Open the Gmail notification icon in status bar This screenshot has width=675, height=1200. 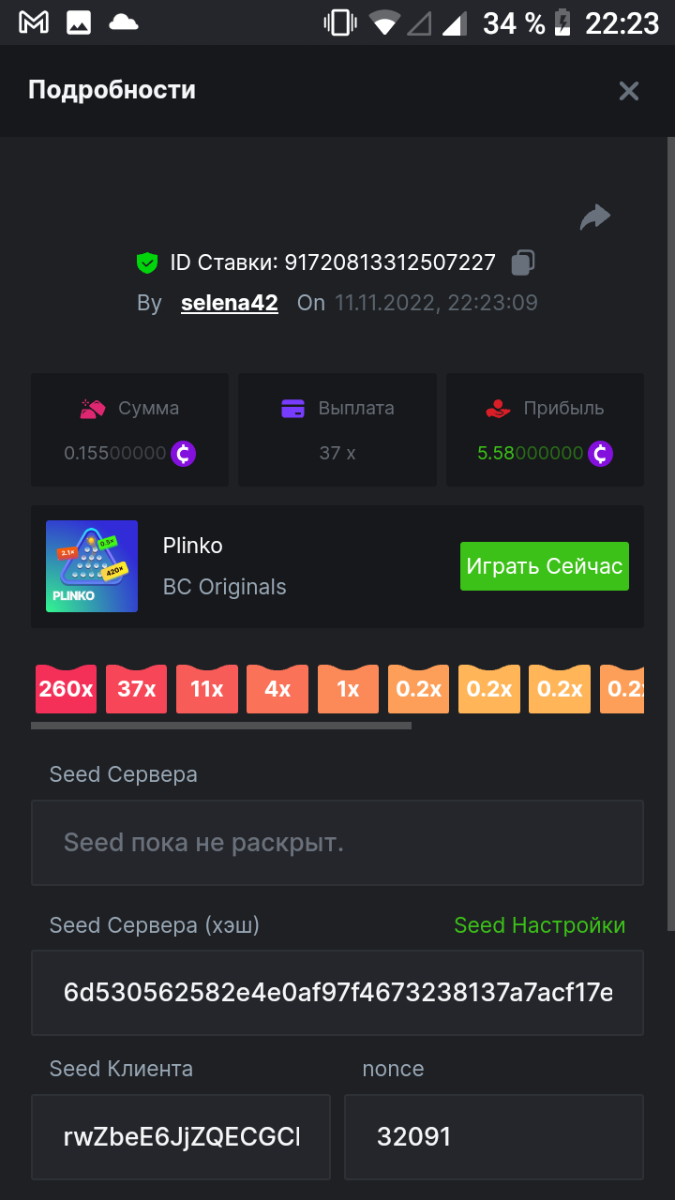pos(34,22)
